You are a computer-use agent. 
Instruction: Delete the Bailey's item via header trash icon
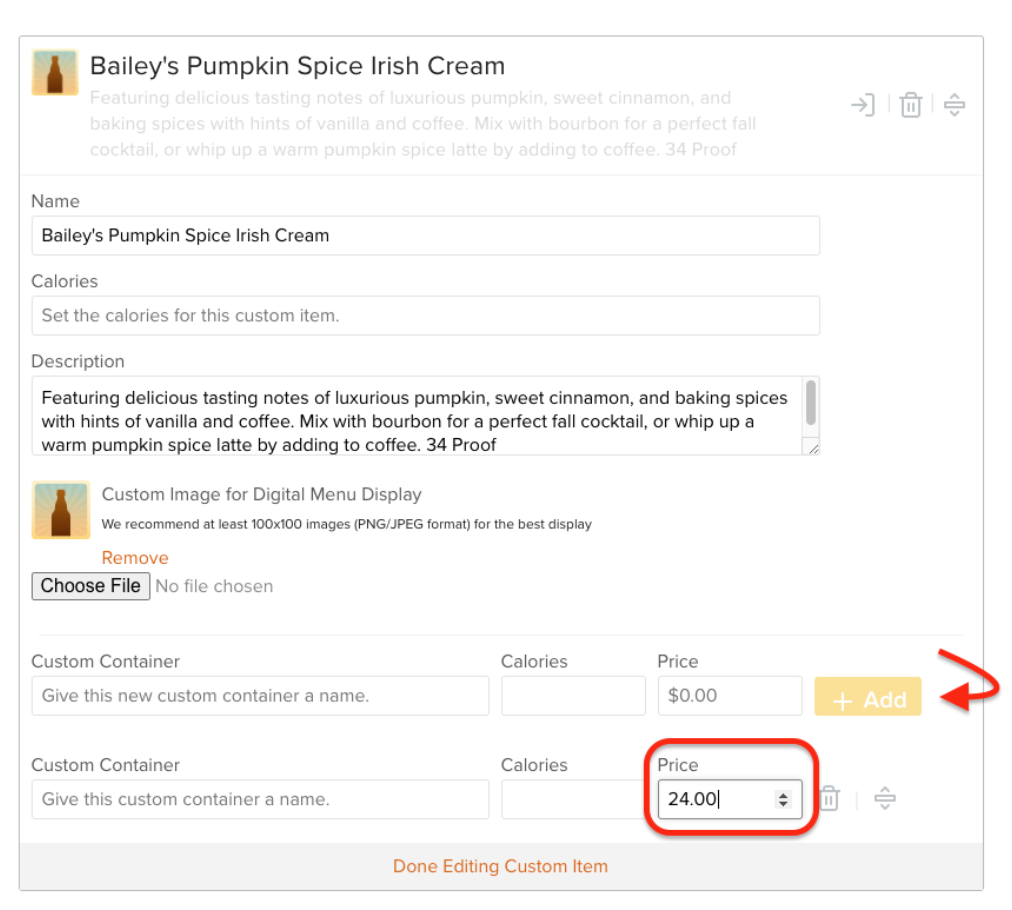tap(911, 105)
